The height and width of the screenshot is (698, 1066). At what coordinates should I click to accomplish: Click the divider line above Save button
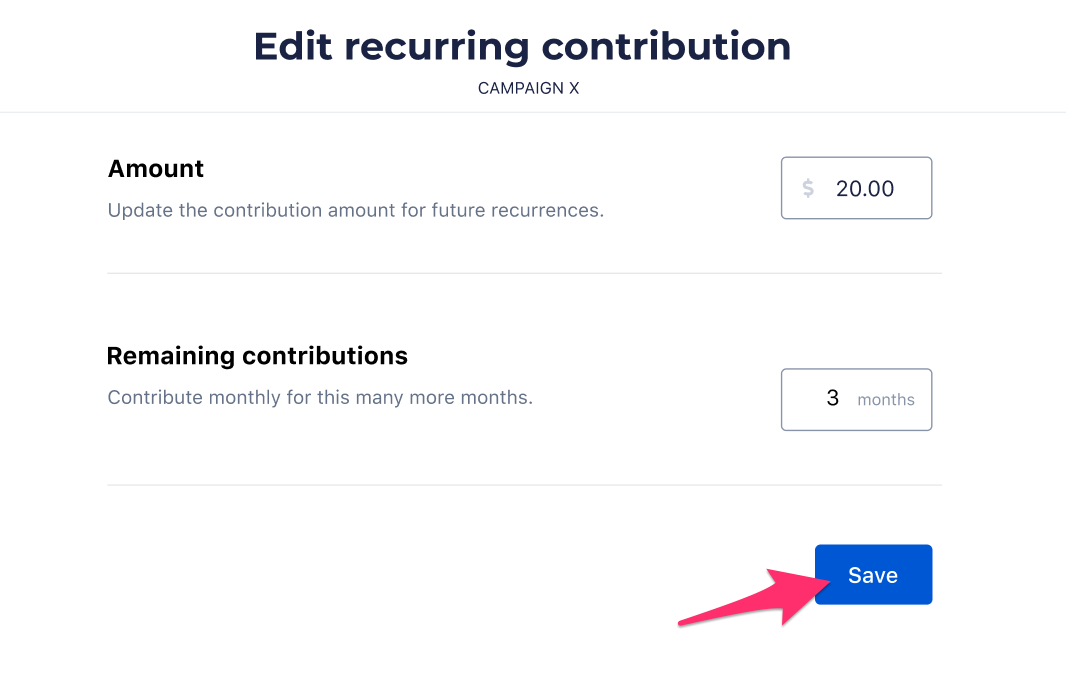tap(524, 485)
